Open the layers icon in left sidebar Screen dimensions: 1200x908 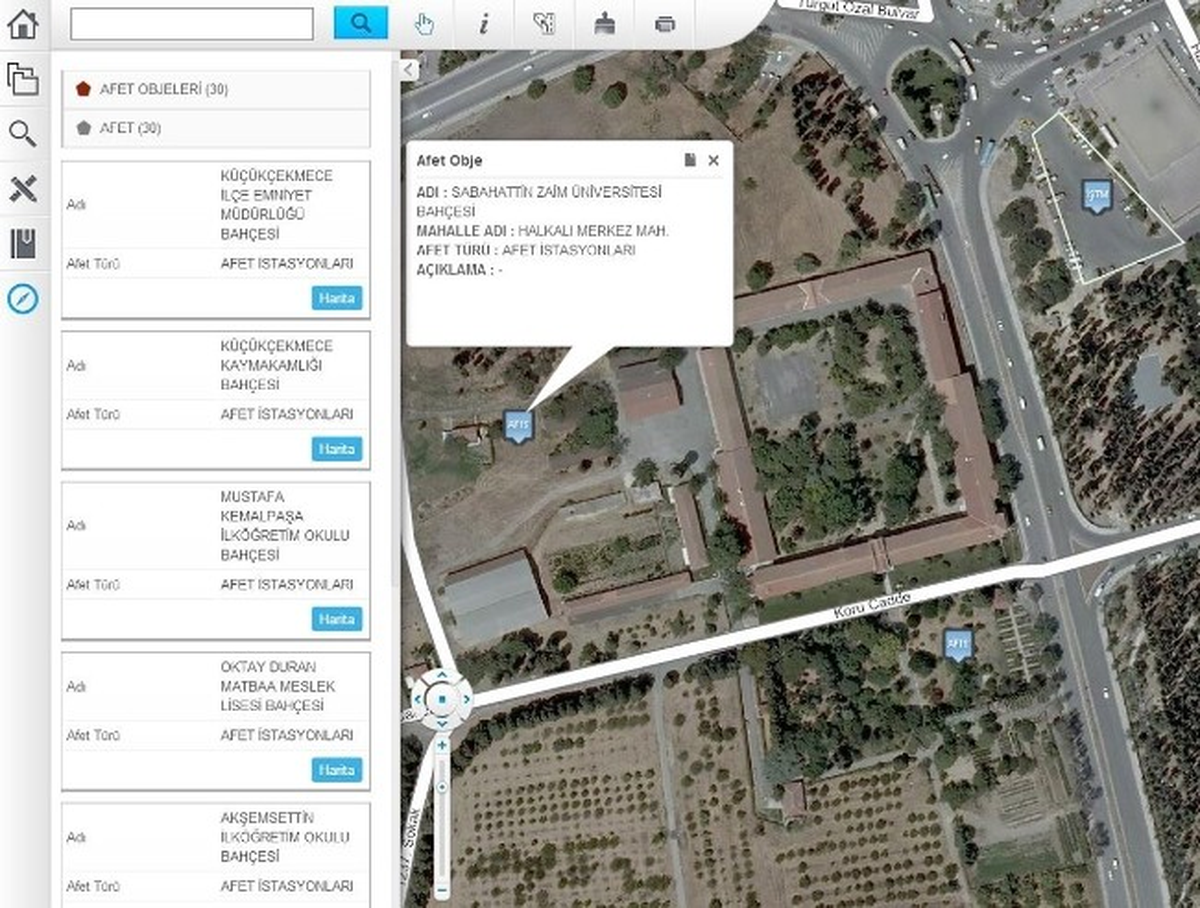coord(22,78)
